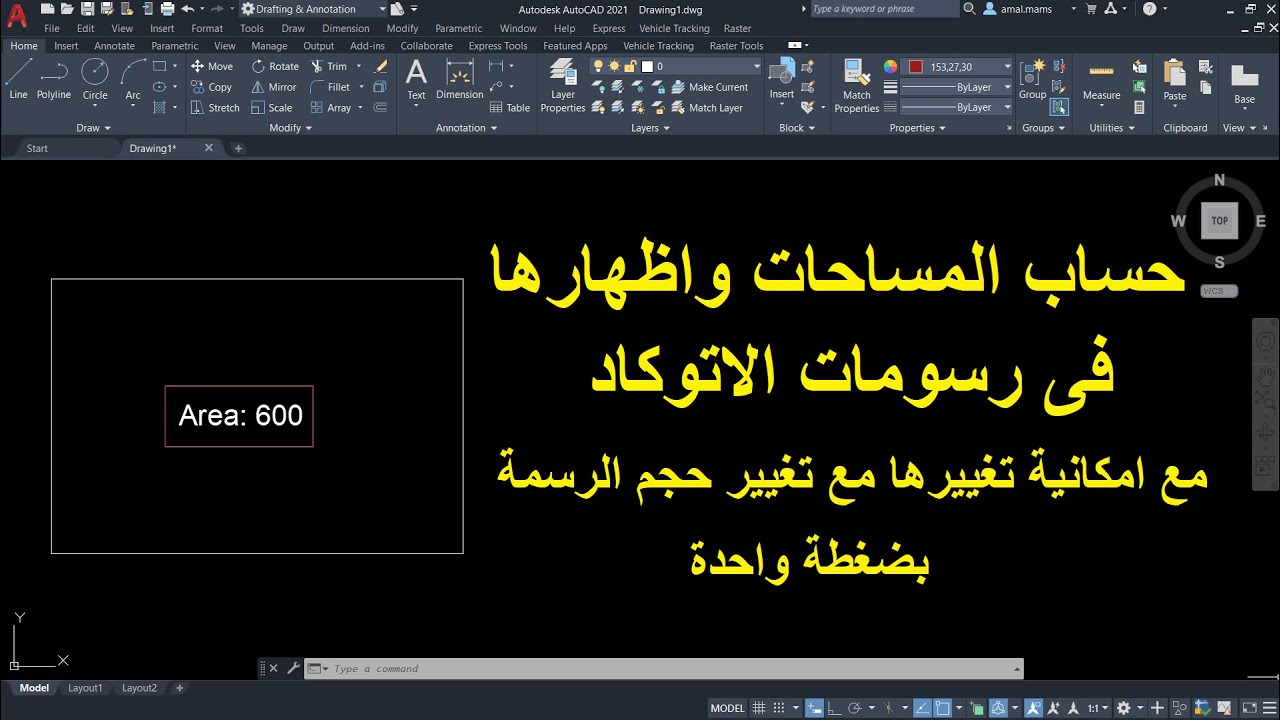Screen dimensions: 1280x720
Task: Click the keyword search field
Action: 884,9
